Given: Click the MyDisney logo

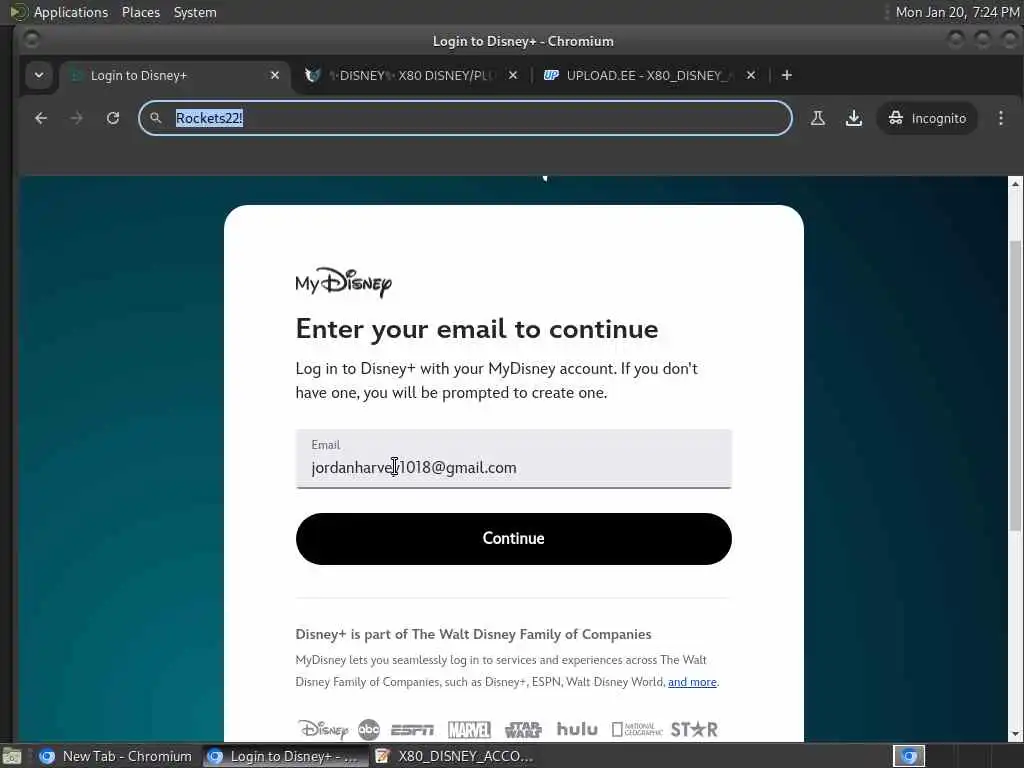Looking at the screenshot, I should pyautogui.click(x=344, y=283).
